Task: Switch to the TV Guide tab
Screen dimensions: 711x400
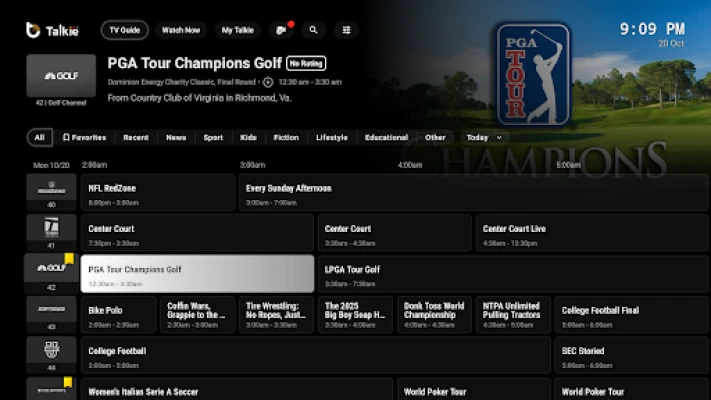Action: pos(124,30)
